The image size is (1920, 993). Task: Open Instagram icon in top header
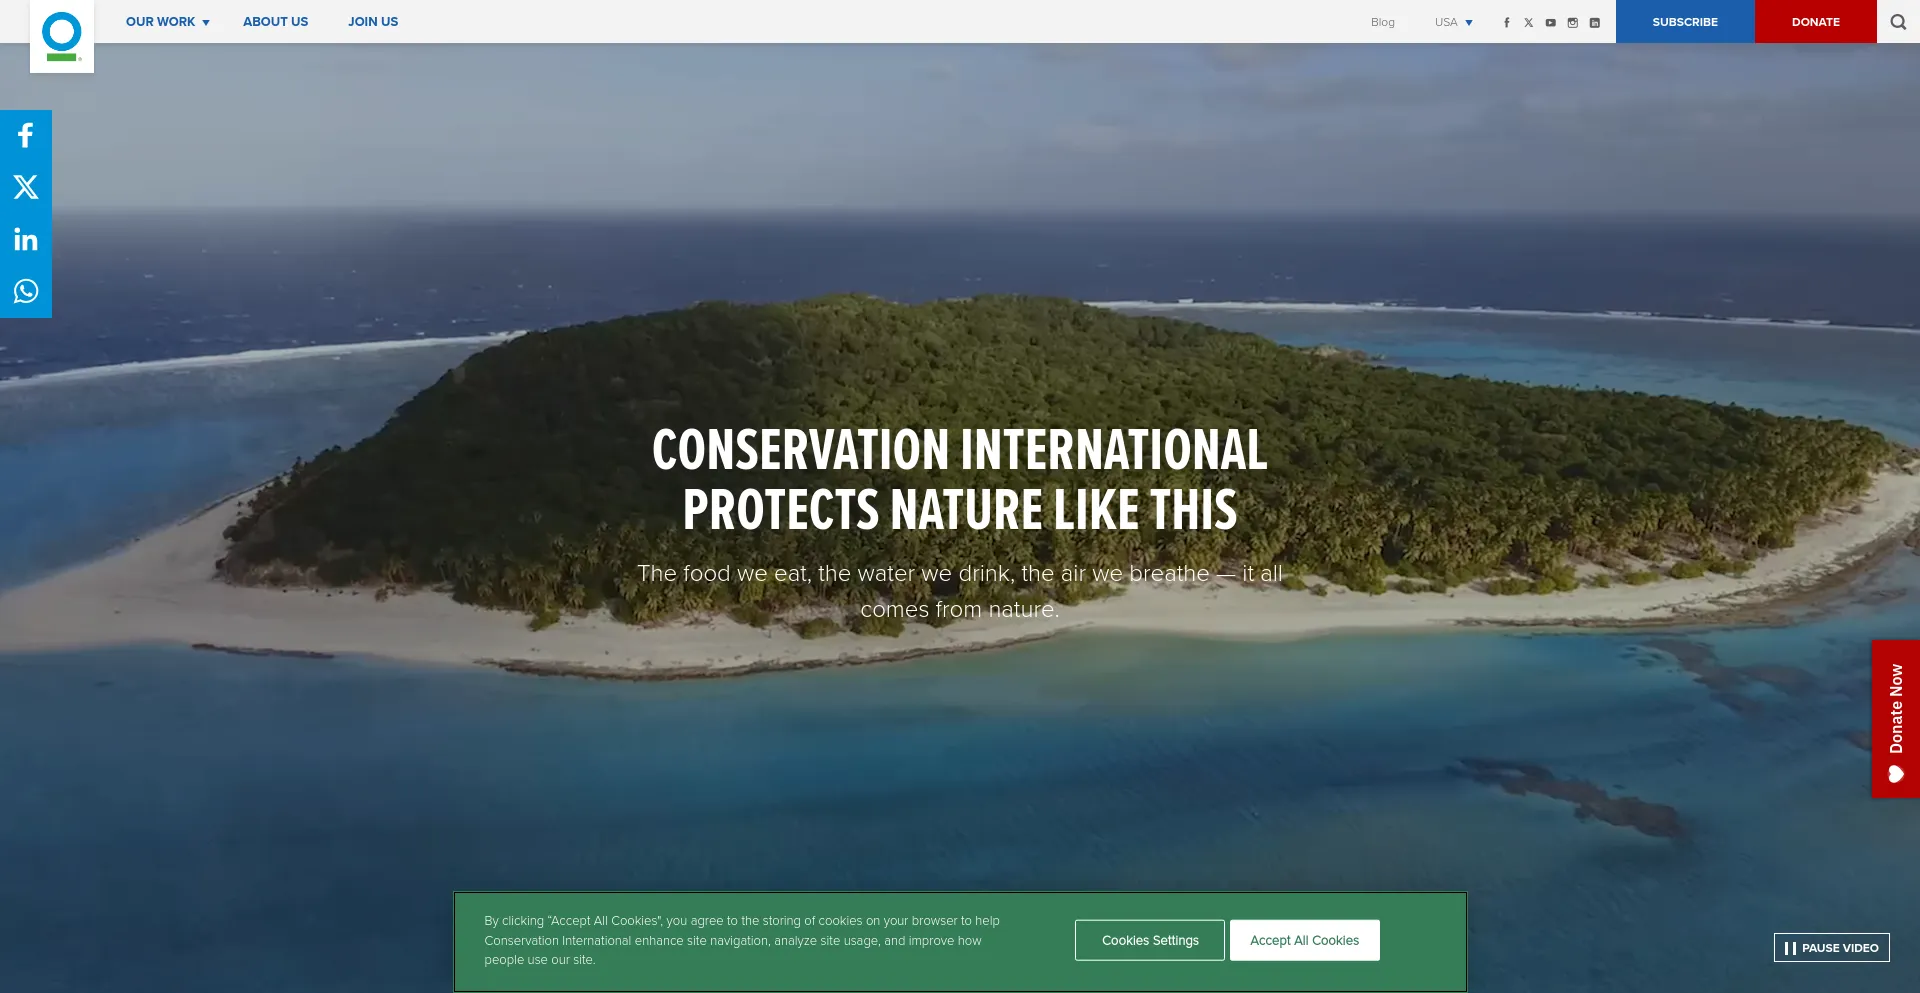[x=1572, y=22]
